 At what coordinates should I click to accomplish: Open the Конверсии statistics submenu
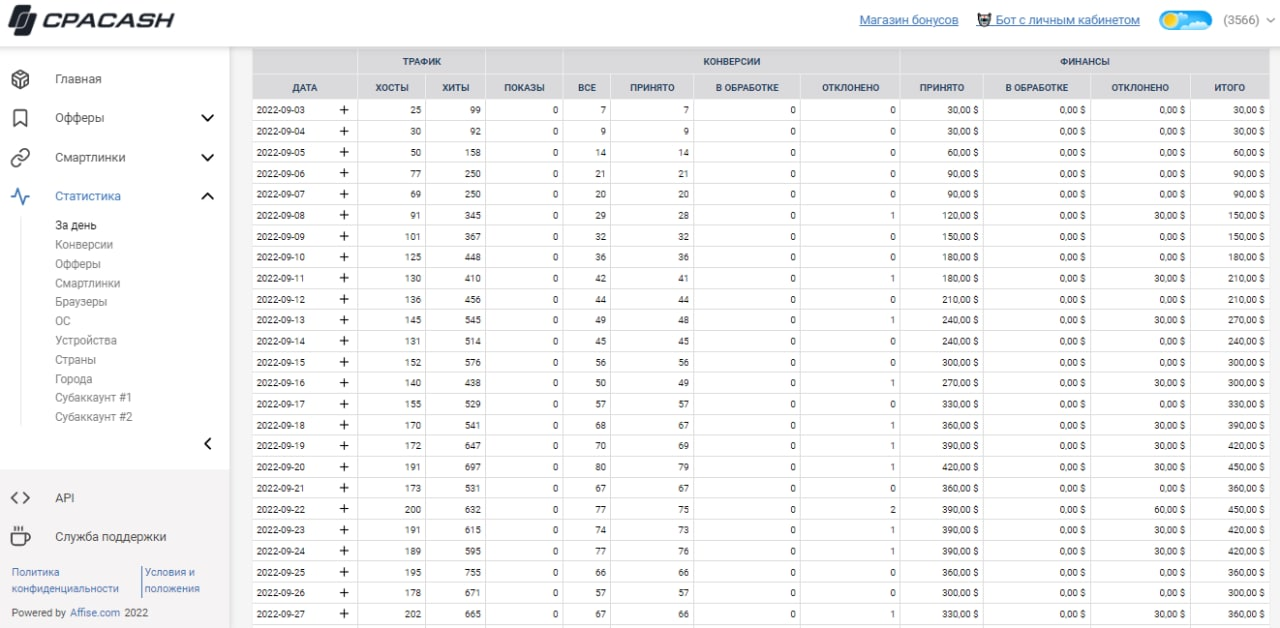[84, 245]
